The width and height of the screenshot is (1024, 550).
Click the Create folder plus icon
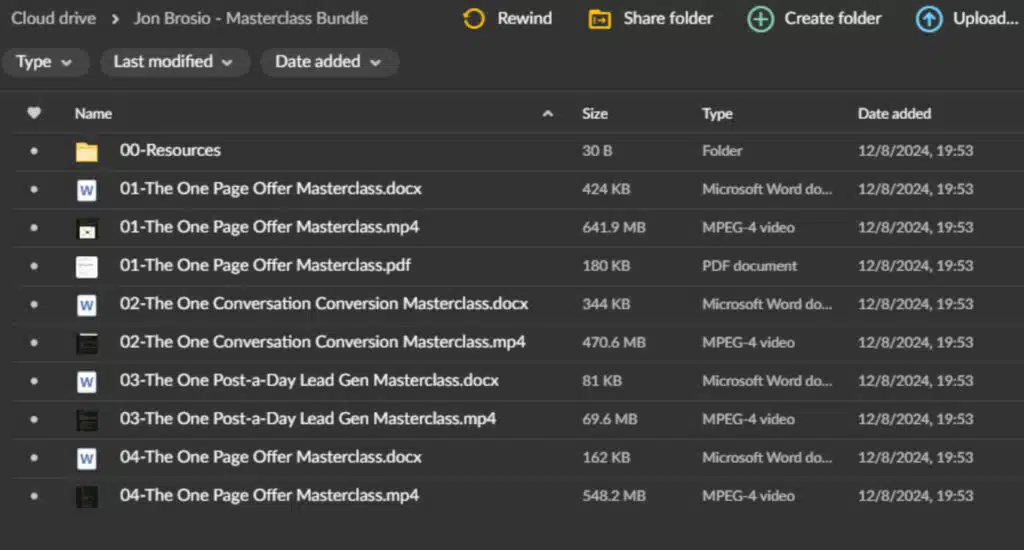click(x=760, y=19)
